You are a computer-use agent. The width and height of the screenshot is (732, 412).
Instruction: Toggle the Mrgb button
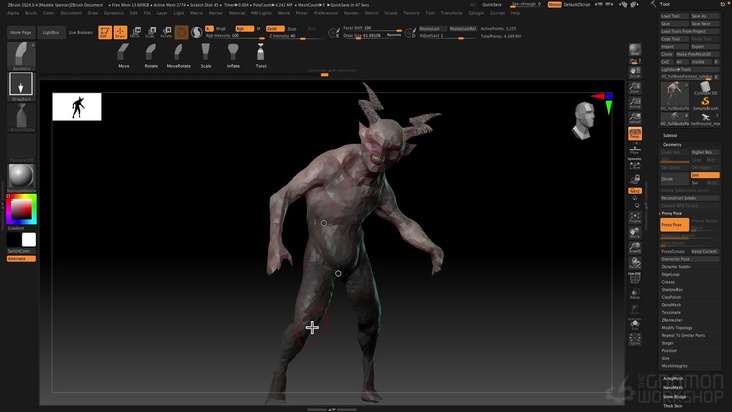coord(221,29)
